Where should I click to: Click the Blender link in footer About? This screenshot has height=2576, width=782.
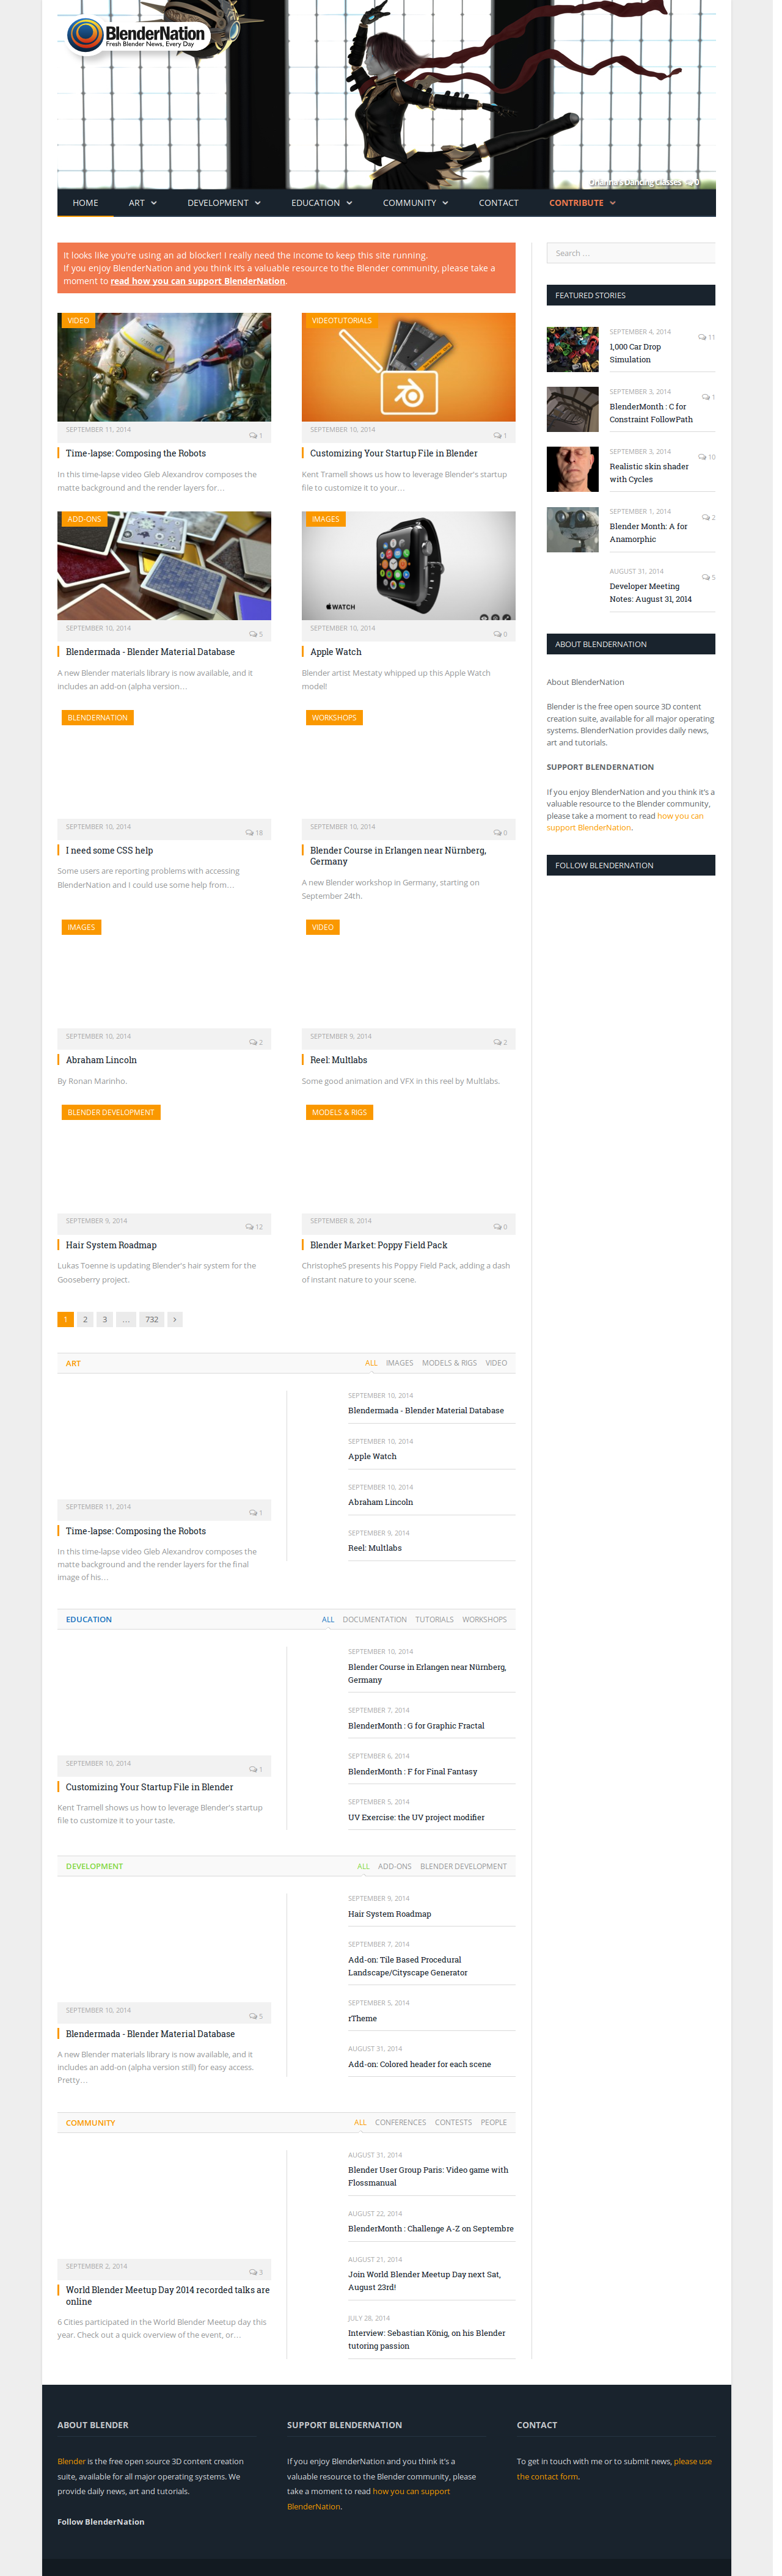(x=72, y=2462)
